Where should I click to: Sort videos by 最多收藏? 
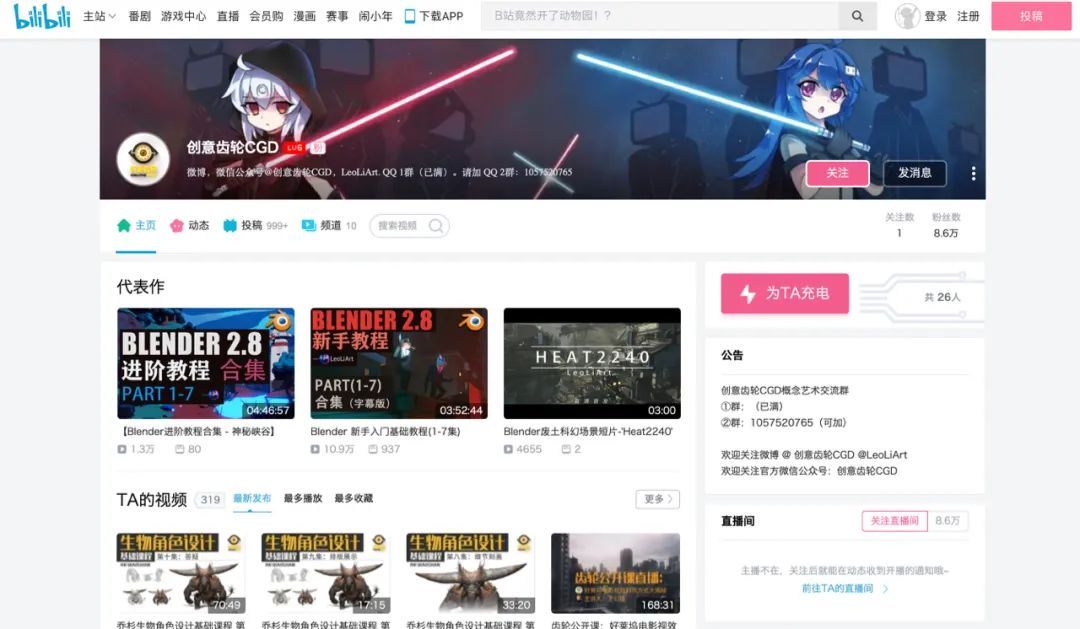click(x=354, y=498)
